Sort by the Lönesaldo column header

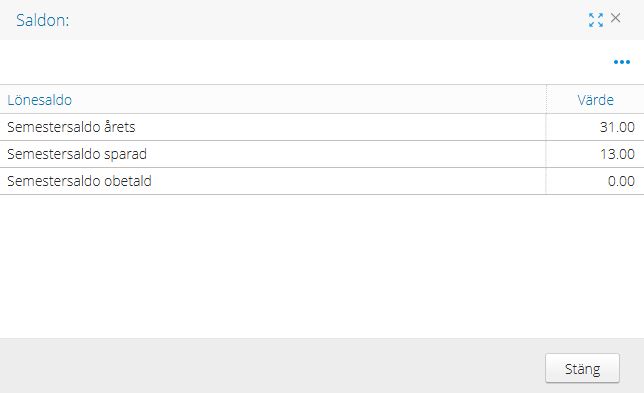click(x=39, y=100)
